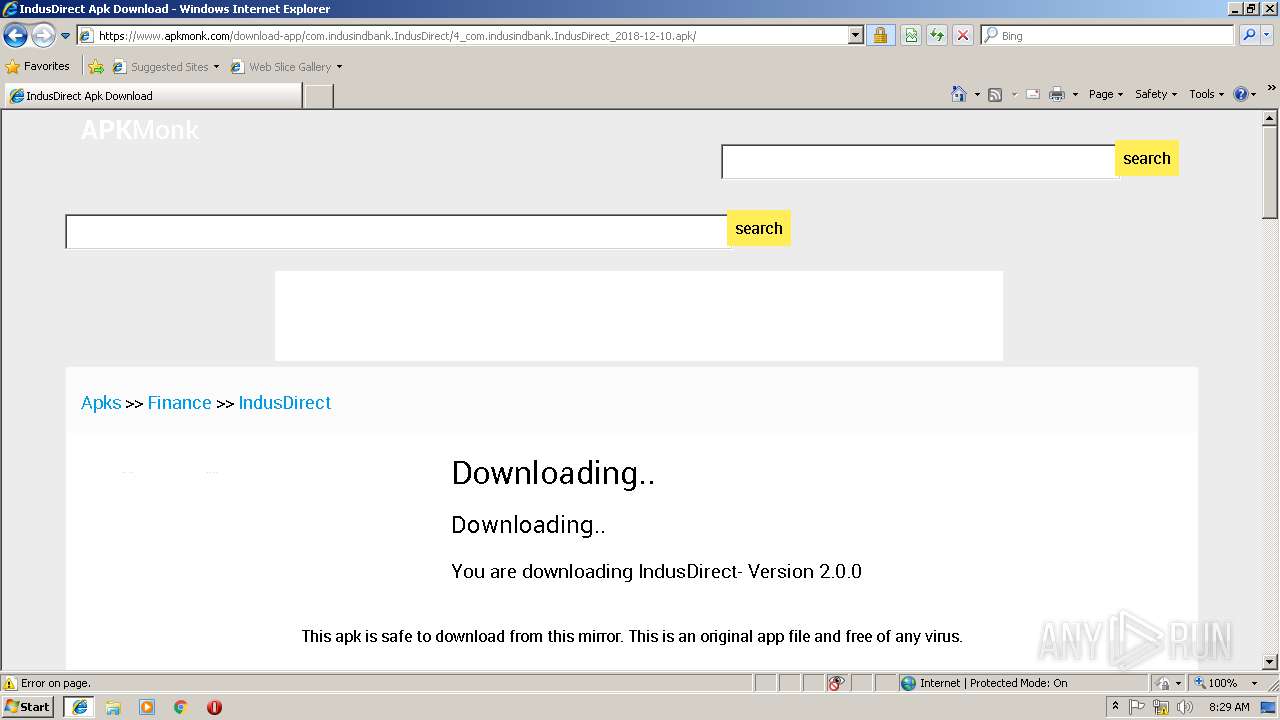Screen dimensions: 1280x720
Task: Click the 8:29 AM clock
Action: click(1229, 707)
